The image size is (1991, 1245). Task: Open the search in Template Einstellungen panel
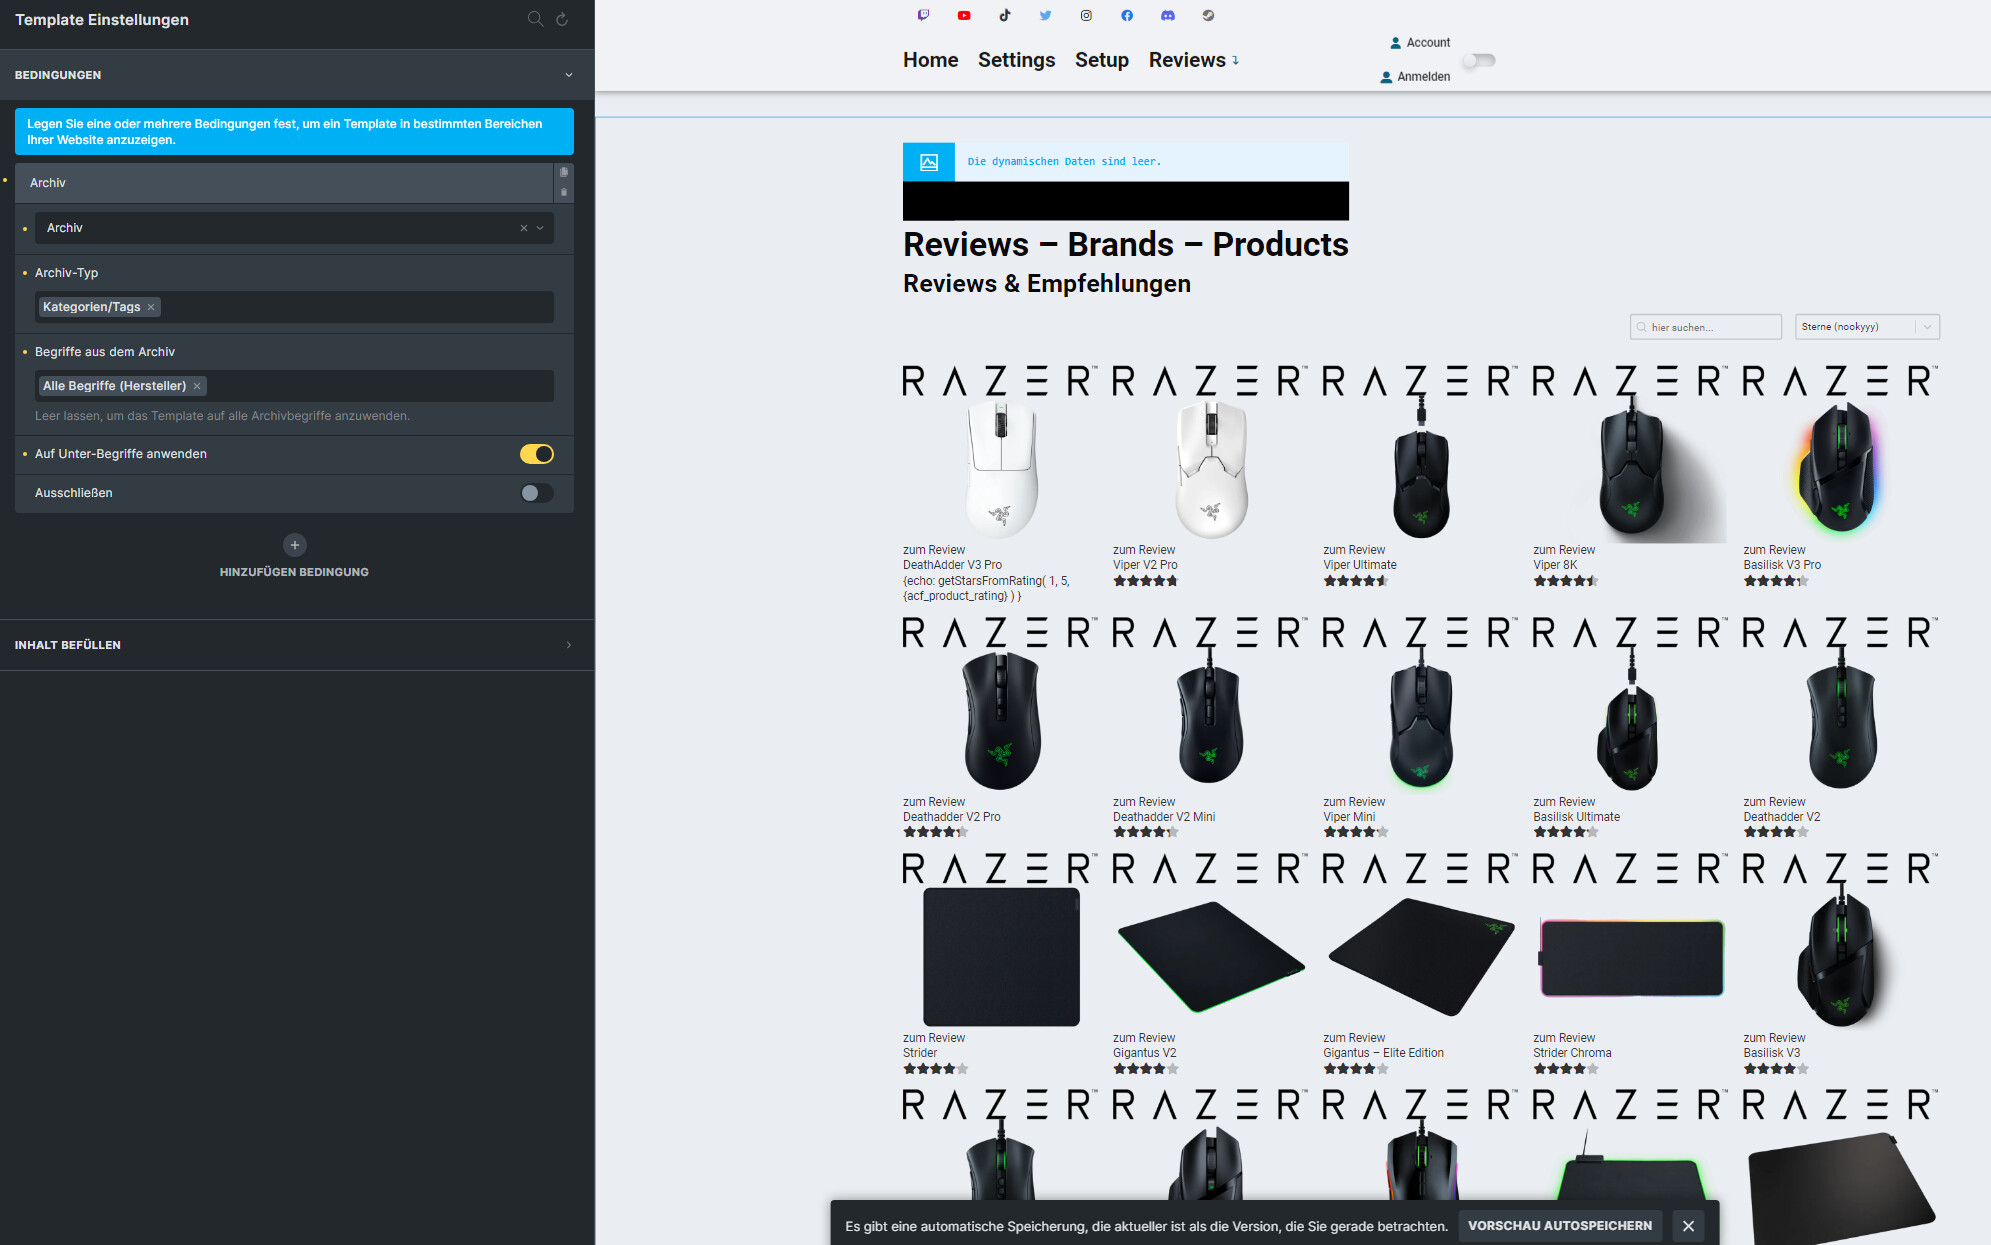coord(535,19)
